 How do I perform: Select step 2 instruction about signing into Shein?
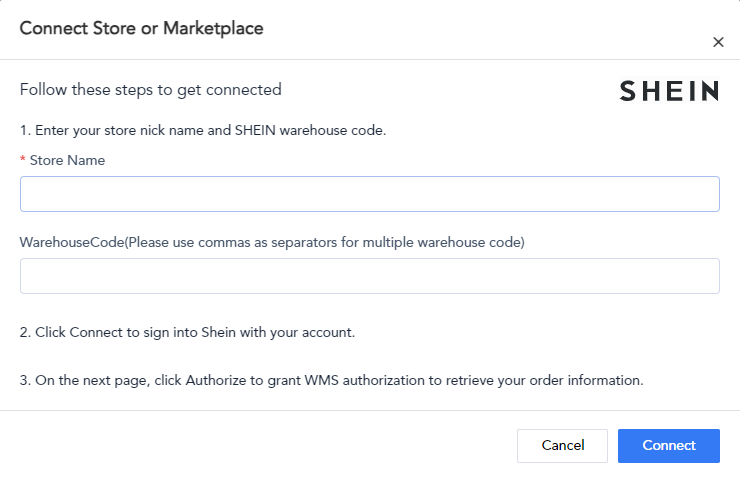click(187, 332)
